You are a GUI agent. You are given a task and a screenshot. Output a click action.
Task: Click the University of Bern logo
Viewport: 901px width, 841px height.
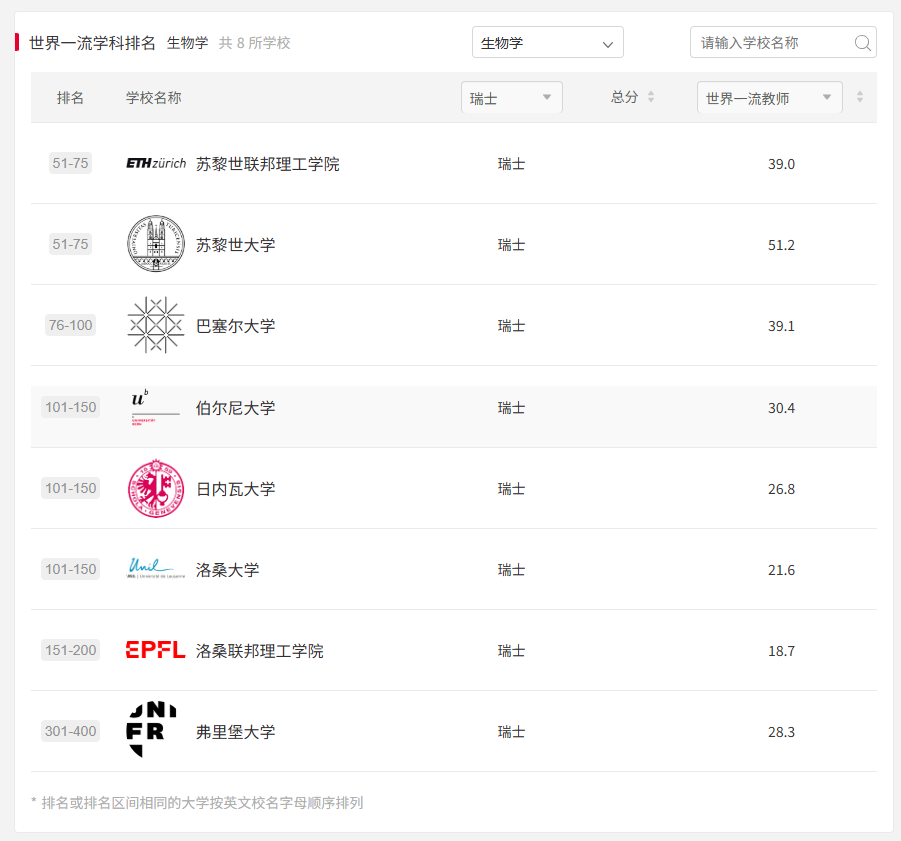click(x=156, y=407)
